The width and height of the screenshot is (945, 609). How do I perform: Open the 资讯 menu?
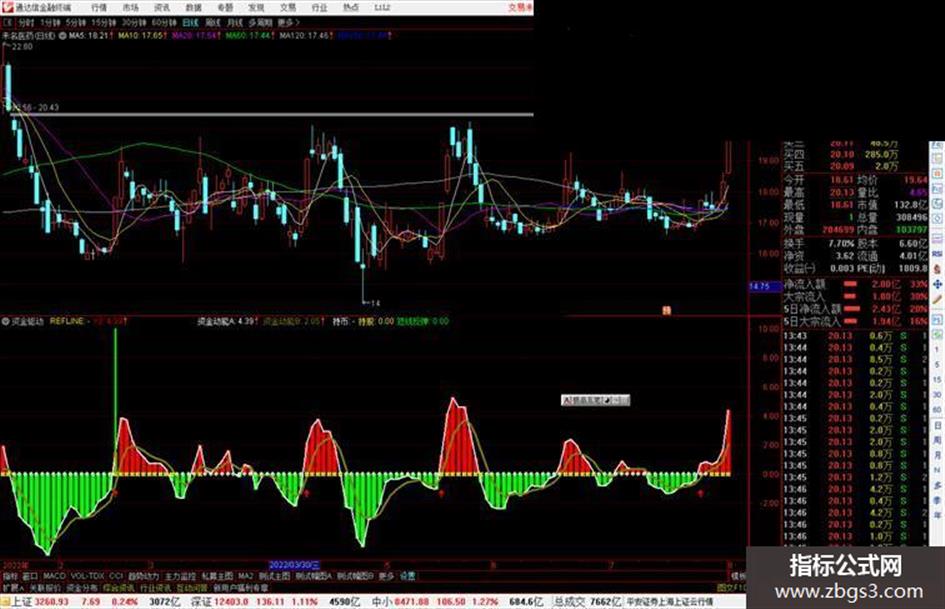click(x=162, y=7)
